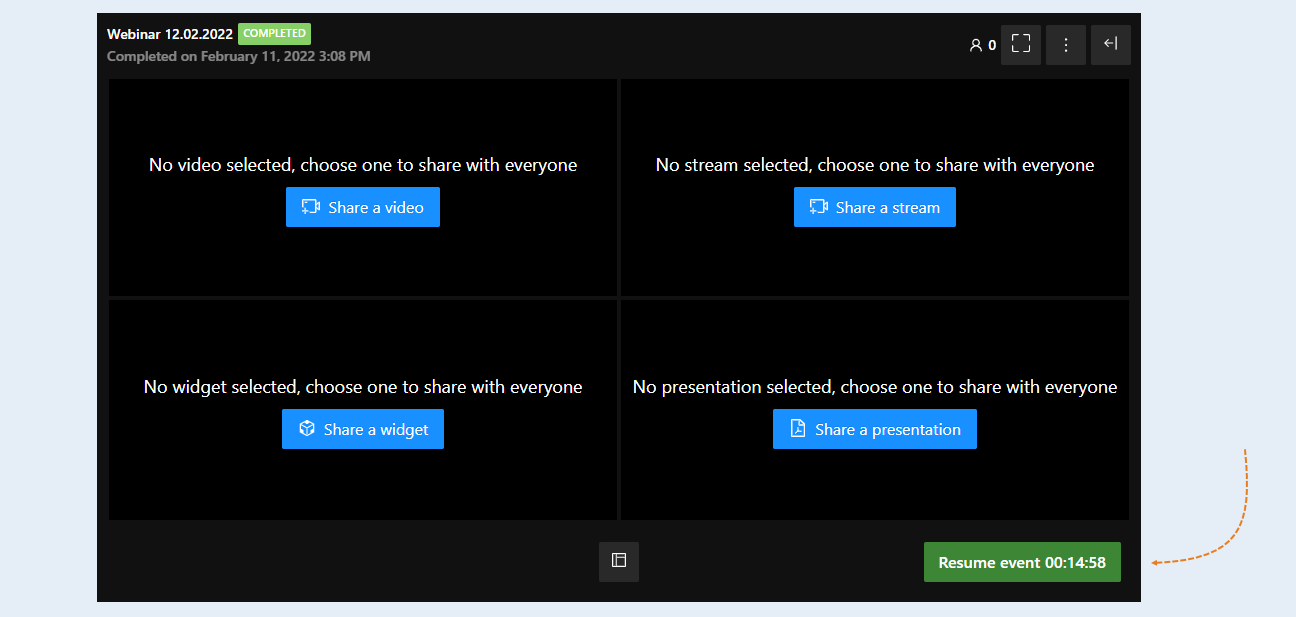The height and width of the screenshot is (617, 1296).
Task: Click 'No presentation selected' message text
Action: click(875, 387)
